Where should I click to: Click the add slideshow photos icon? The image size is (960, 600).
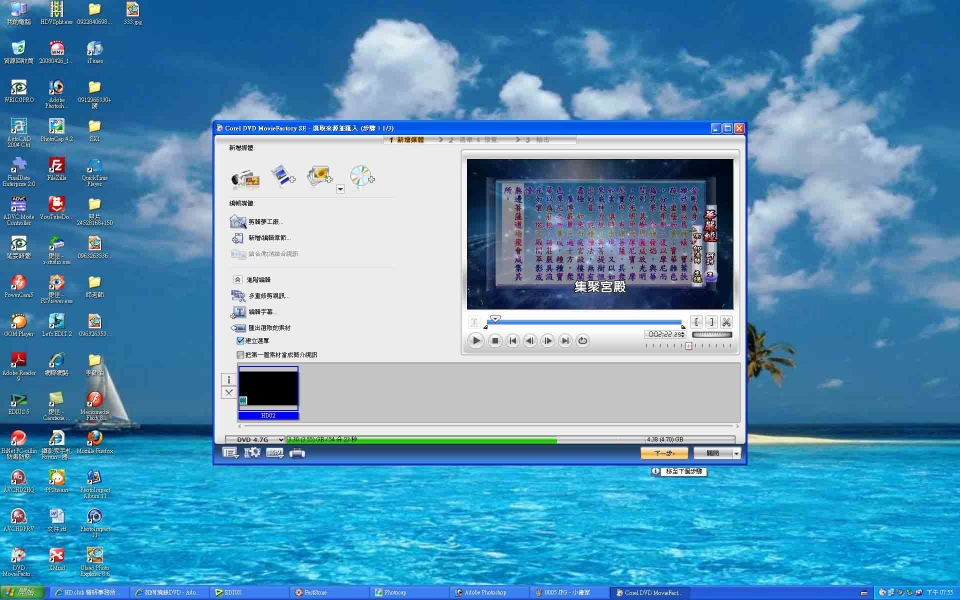pos(319,177)
